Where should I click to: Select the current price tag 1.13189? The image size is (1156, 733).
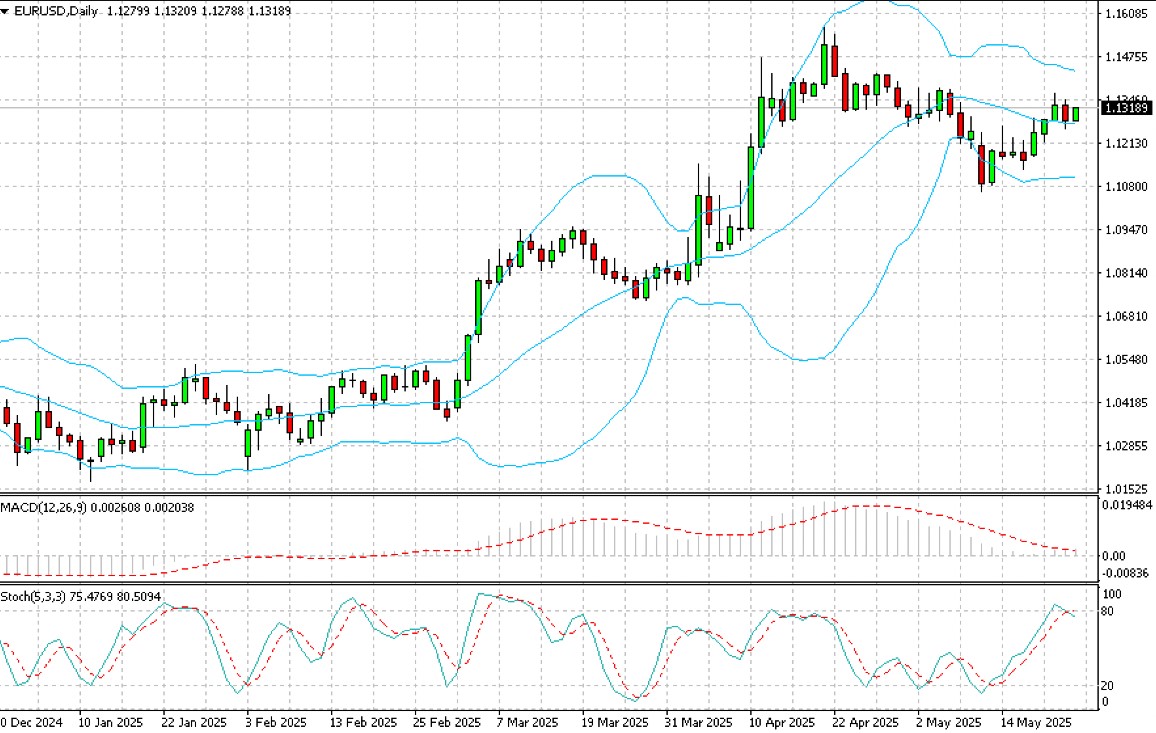(x=1126, y=107)
